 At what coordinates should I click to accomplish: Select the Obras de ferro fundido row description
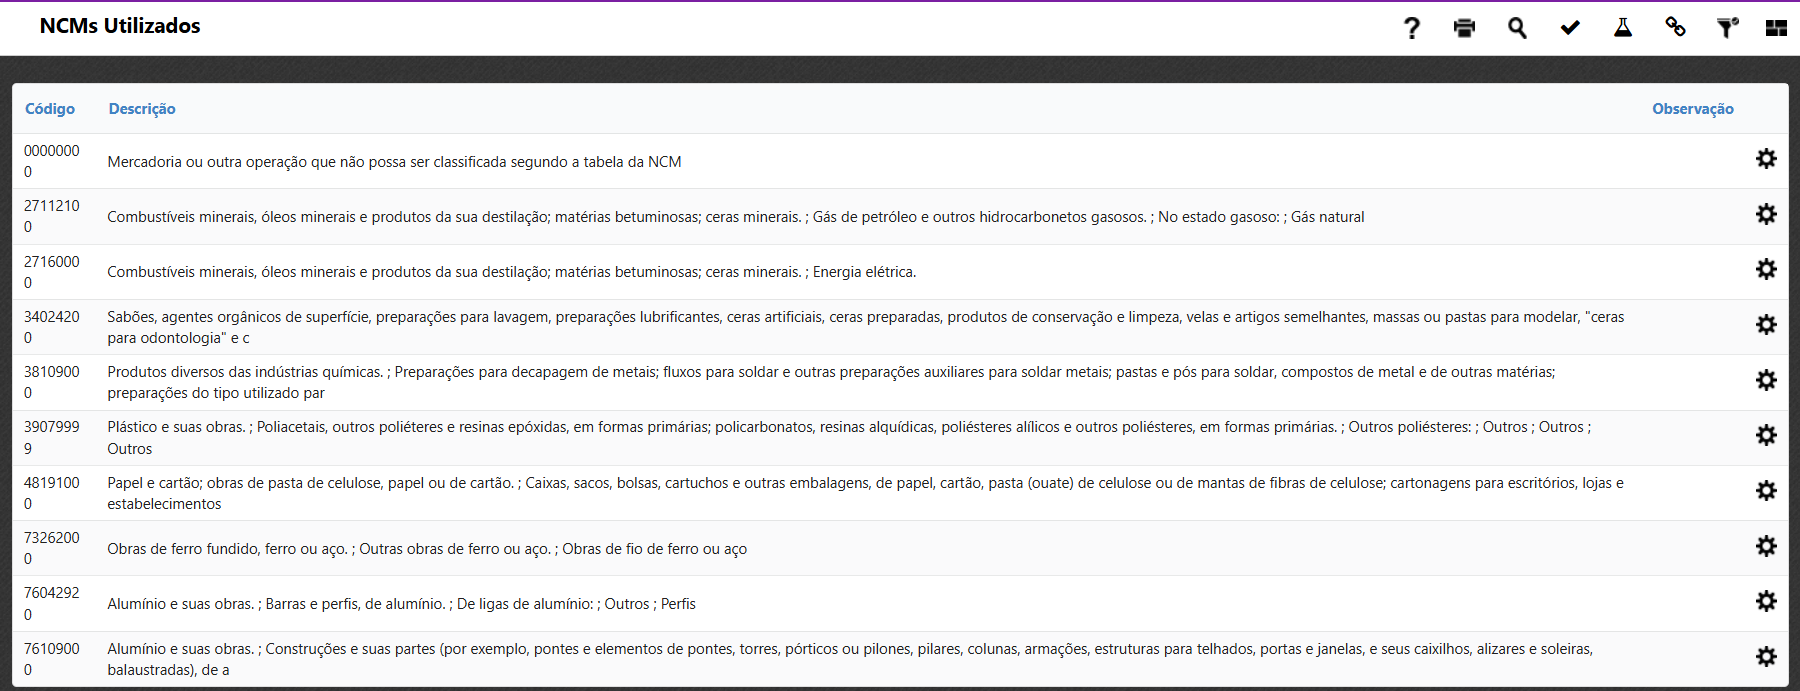click(427, 549)
